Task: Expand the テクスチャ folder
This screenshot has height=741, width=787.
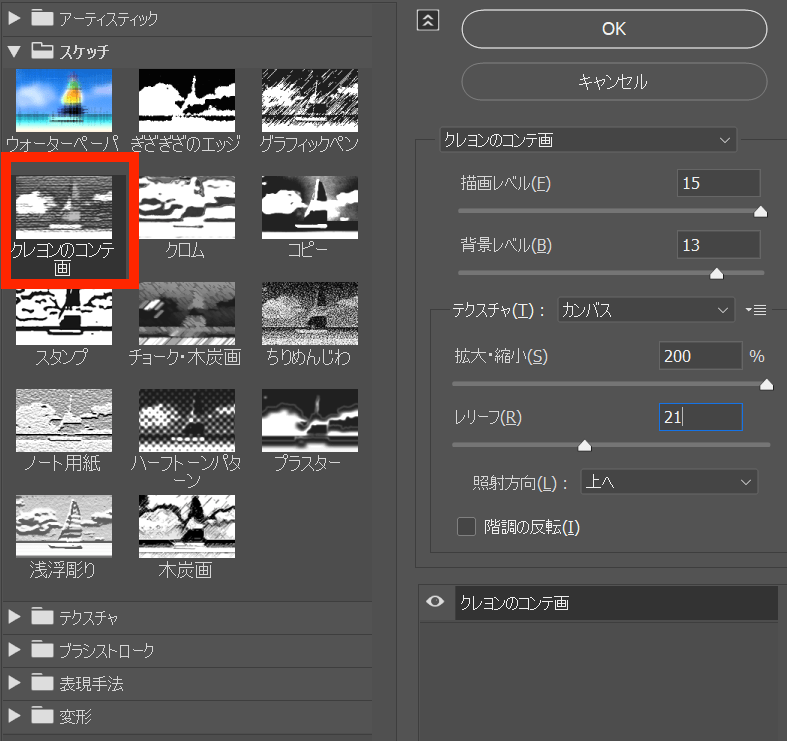Action: tap(15, 617)
